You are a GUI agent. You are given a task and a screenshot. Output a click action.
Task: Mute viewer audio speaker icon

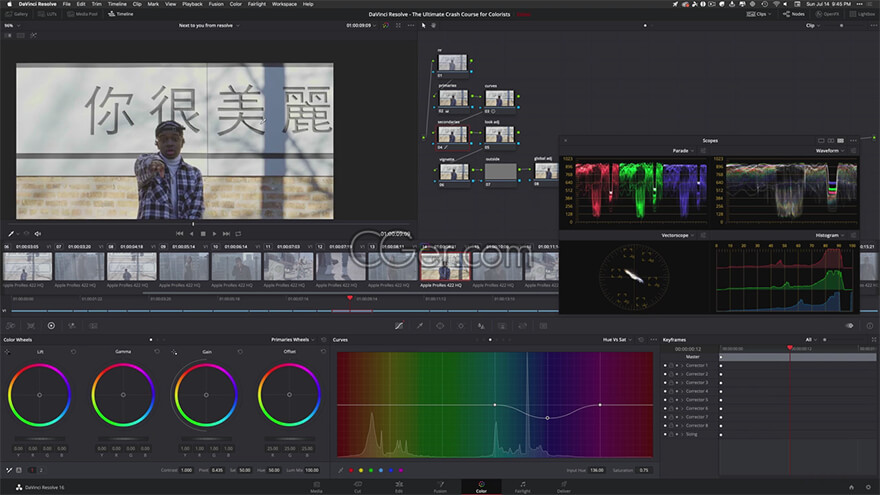(x=38, y=233)
